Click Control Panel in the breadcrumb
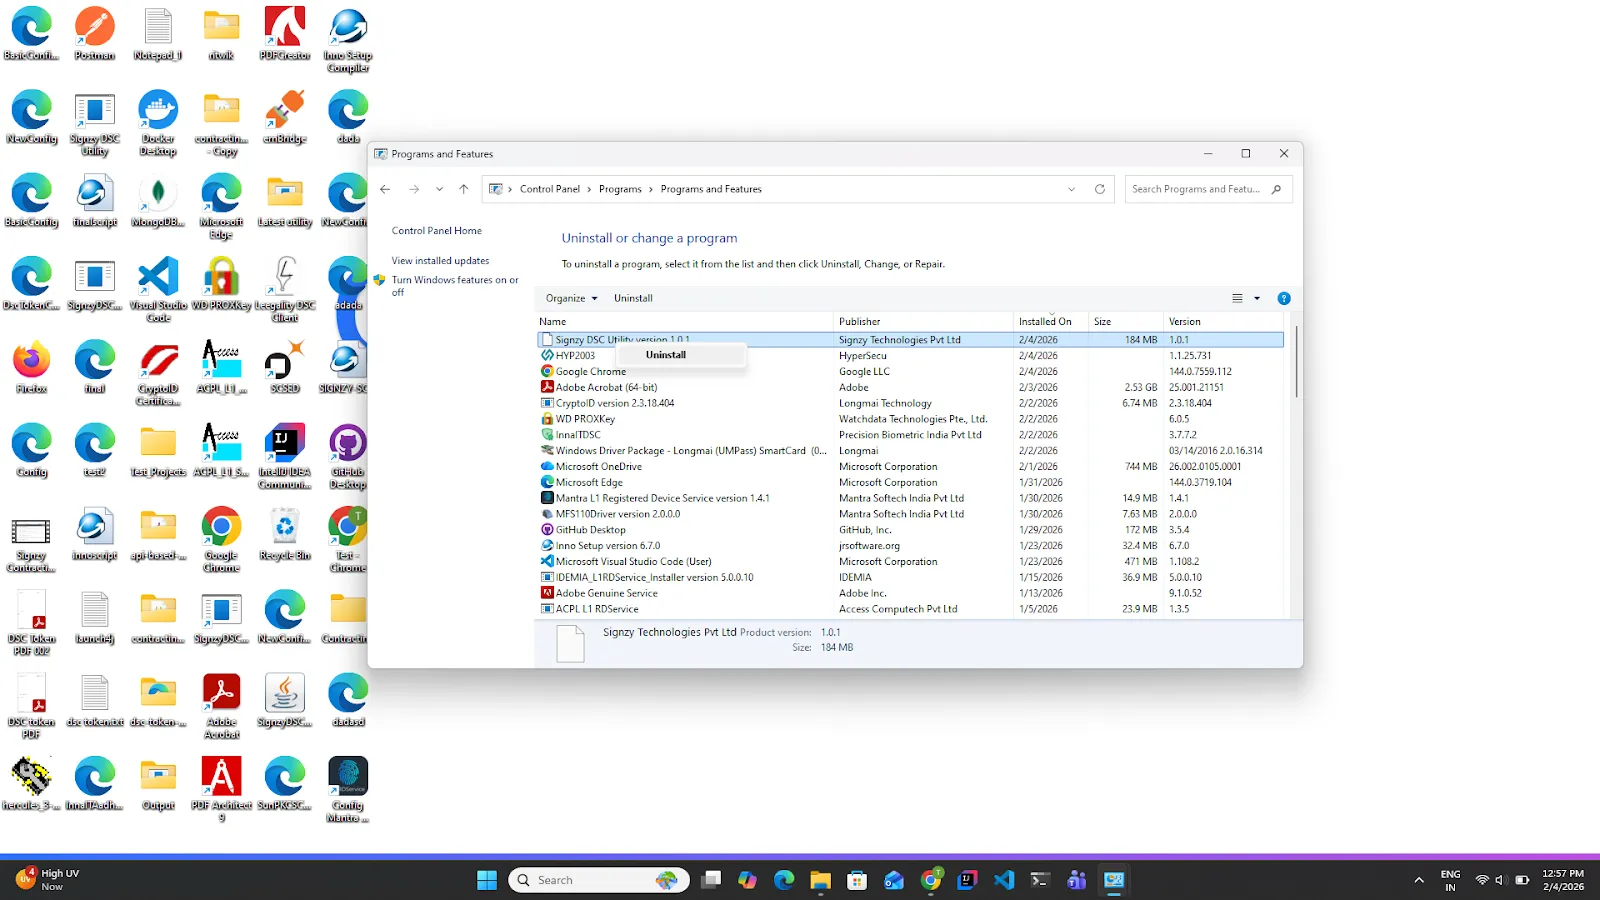 click(x=550, y=189)
